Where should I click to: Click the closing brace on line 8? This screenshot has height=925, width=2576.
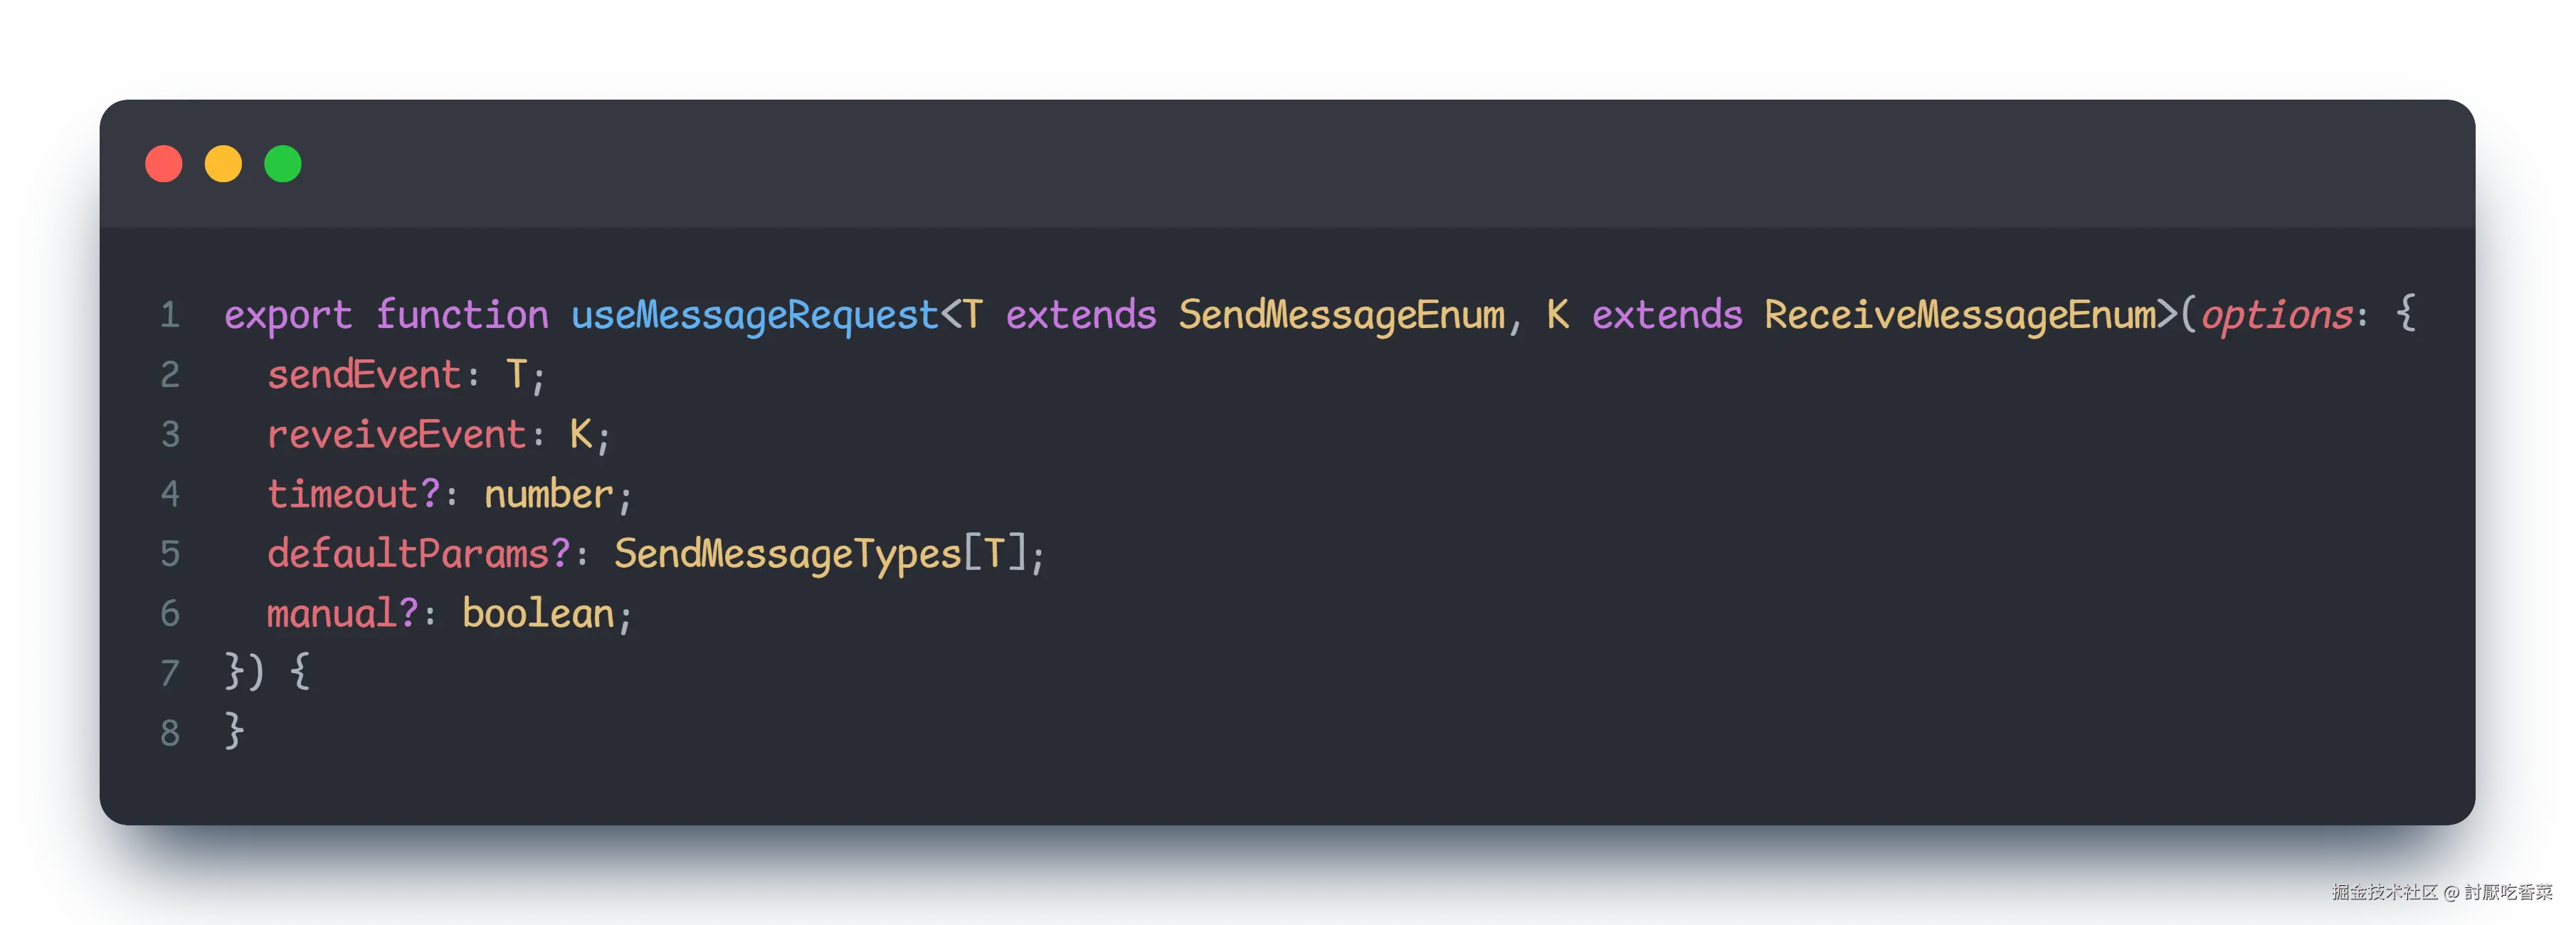coord(234,732)
